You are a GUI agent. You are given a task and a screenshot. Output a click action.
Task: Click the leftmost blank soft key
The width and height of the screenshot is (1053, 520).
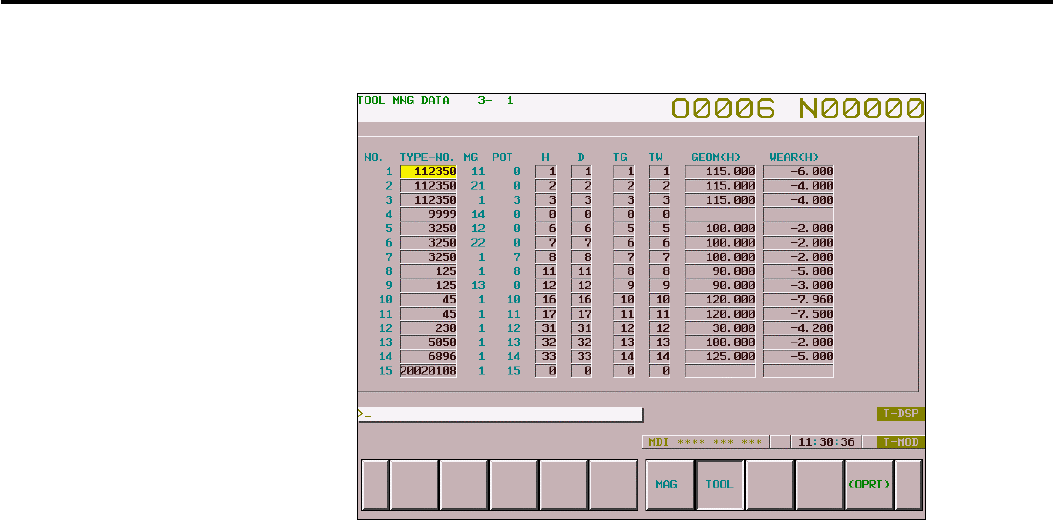tap(375, 484)
